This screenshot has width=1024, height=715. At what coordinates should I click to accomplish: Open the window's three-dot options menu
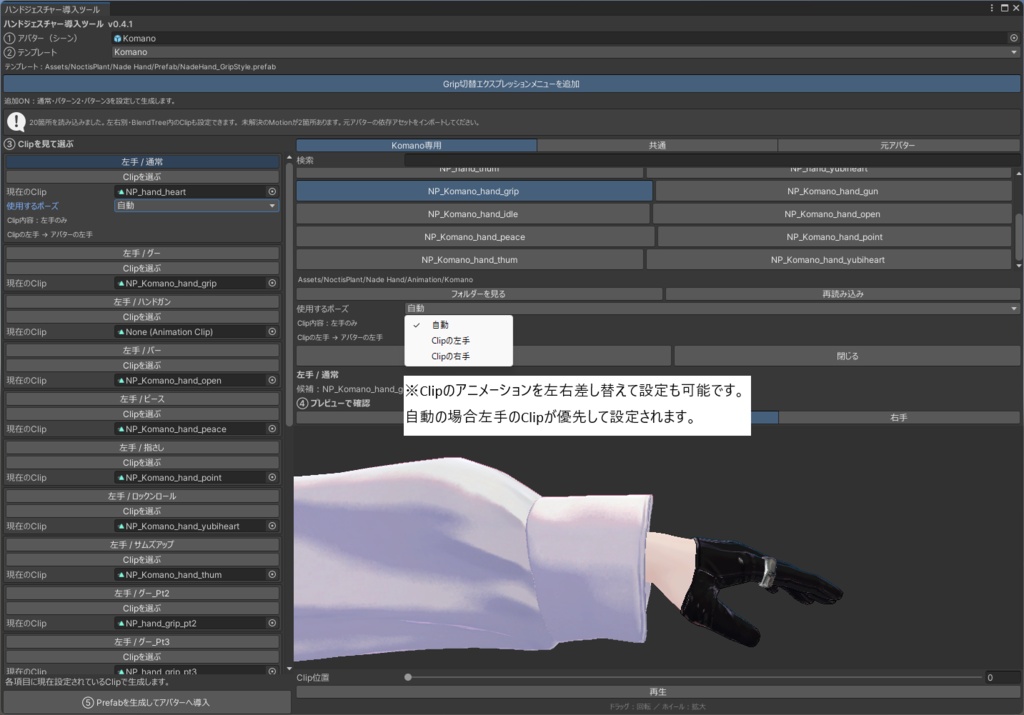992,8
